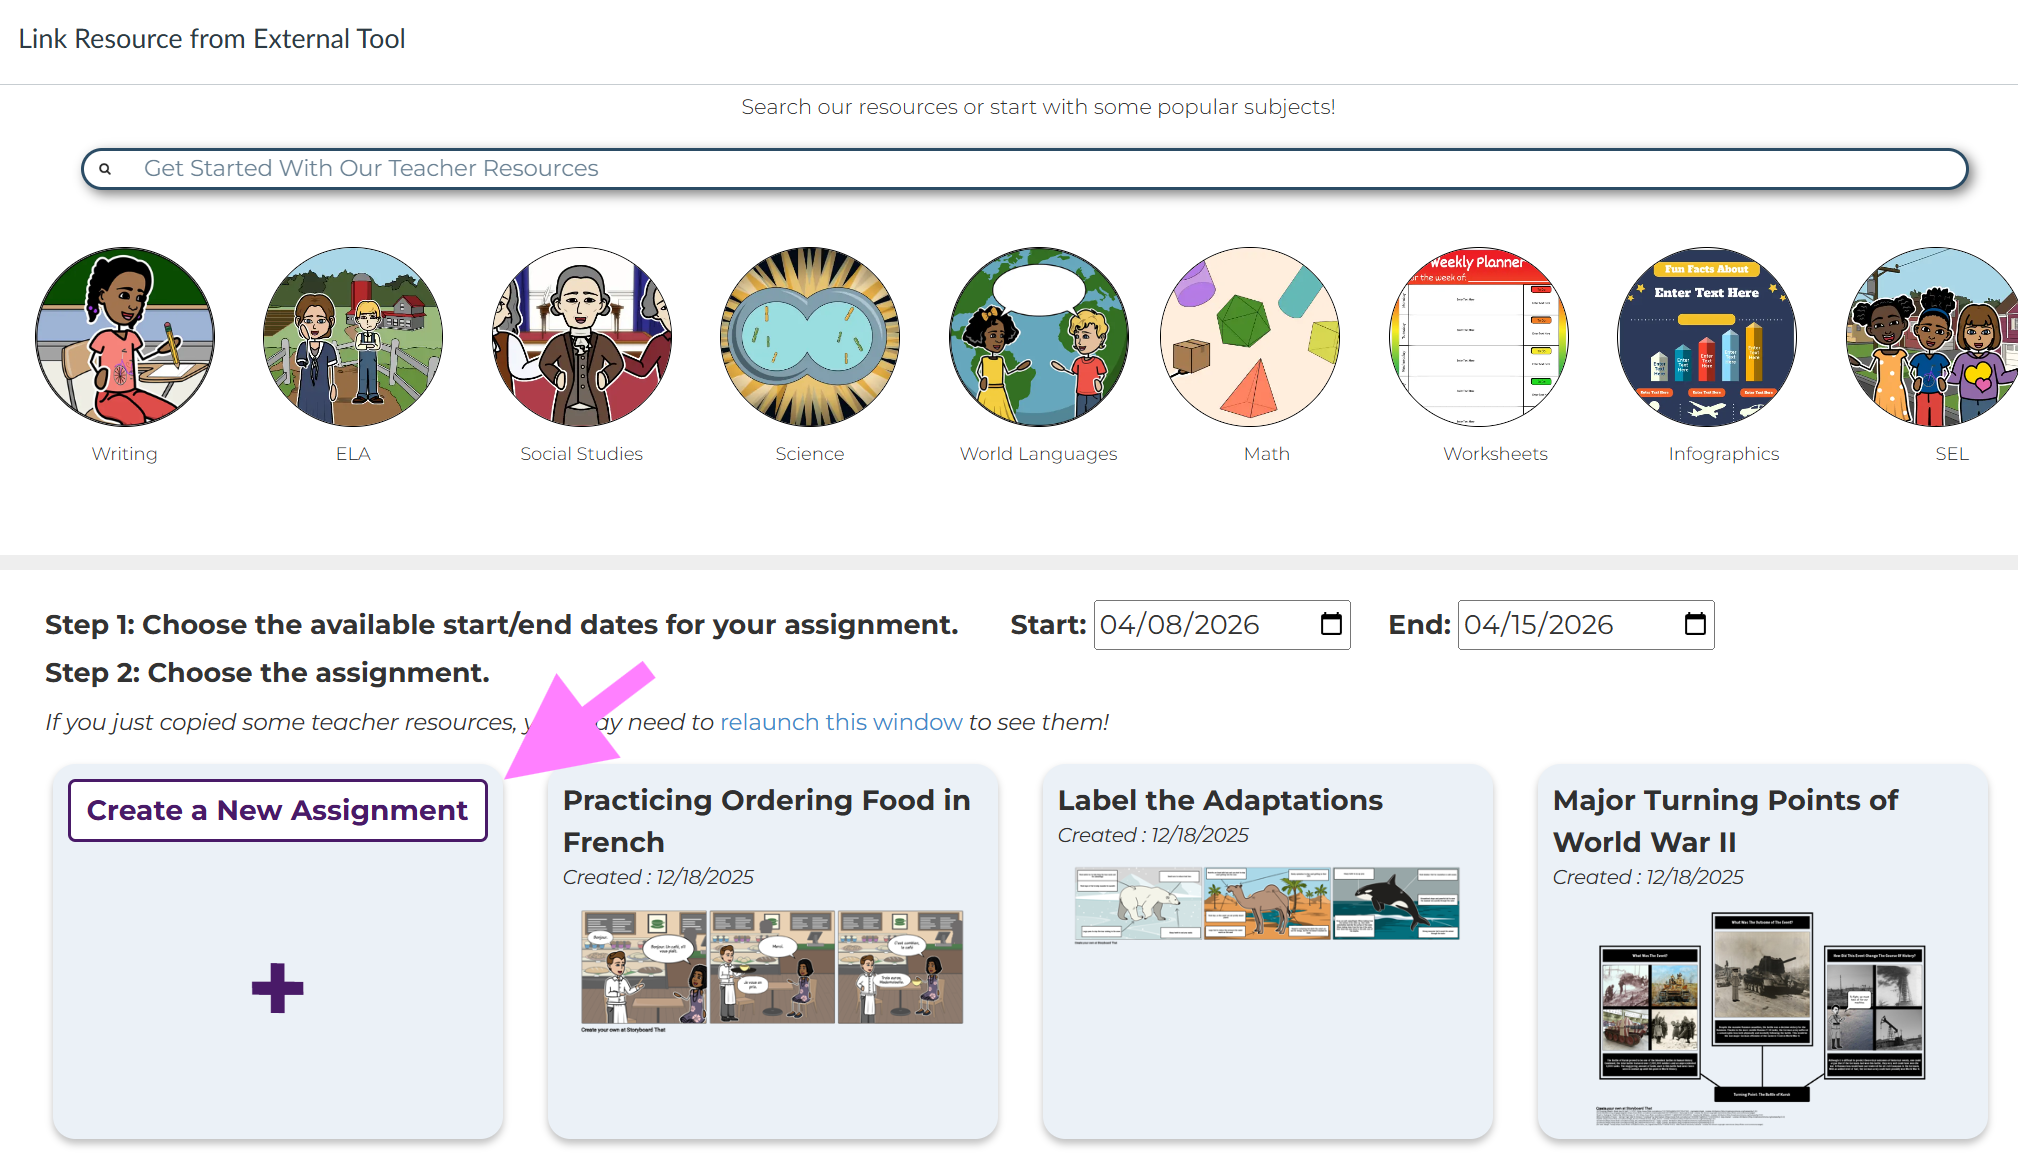Focus the teacher resources search field
The height and width of the screenshot is (1162, 2018).
[x=1024, y=168]
